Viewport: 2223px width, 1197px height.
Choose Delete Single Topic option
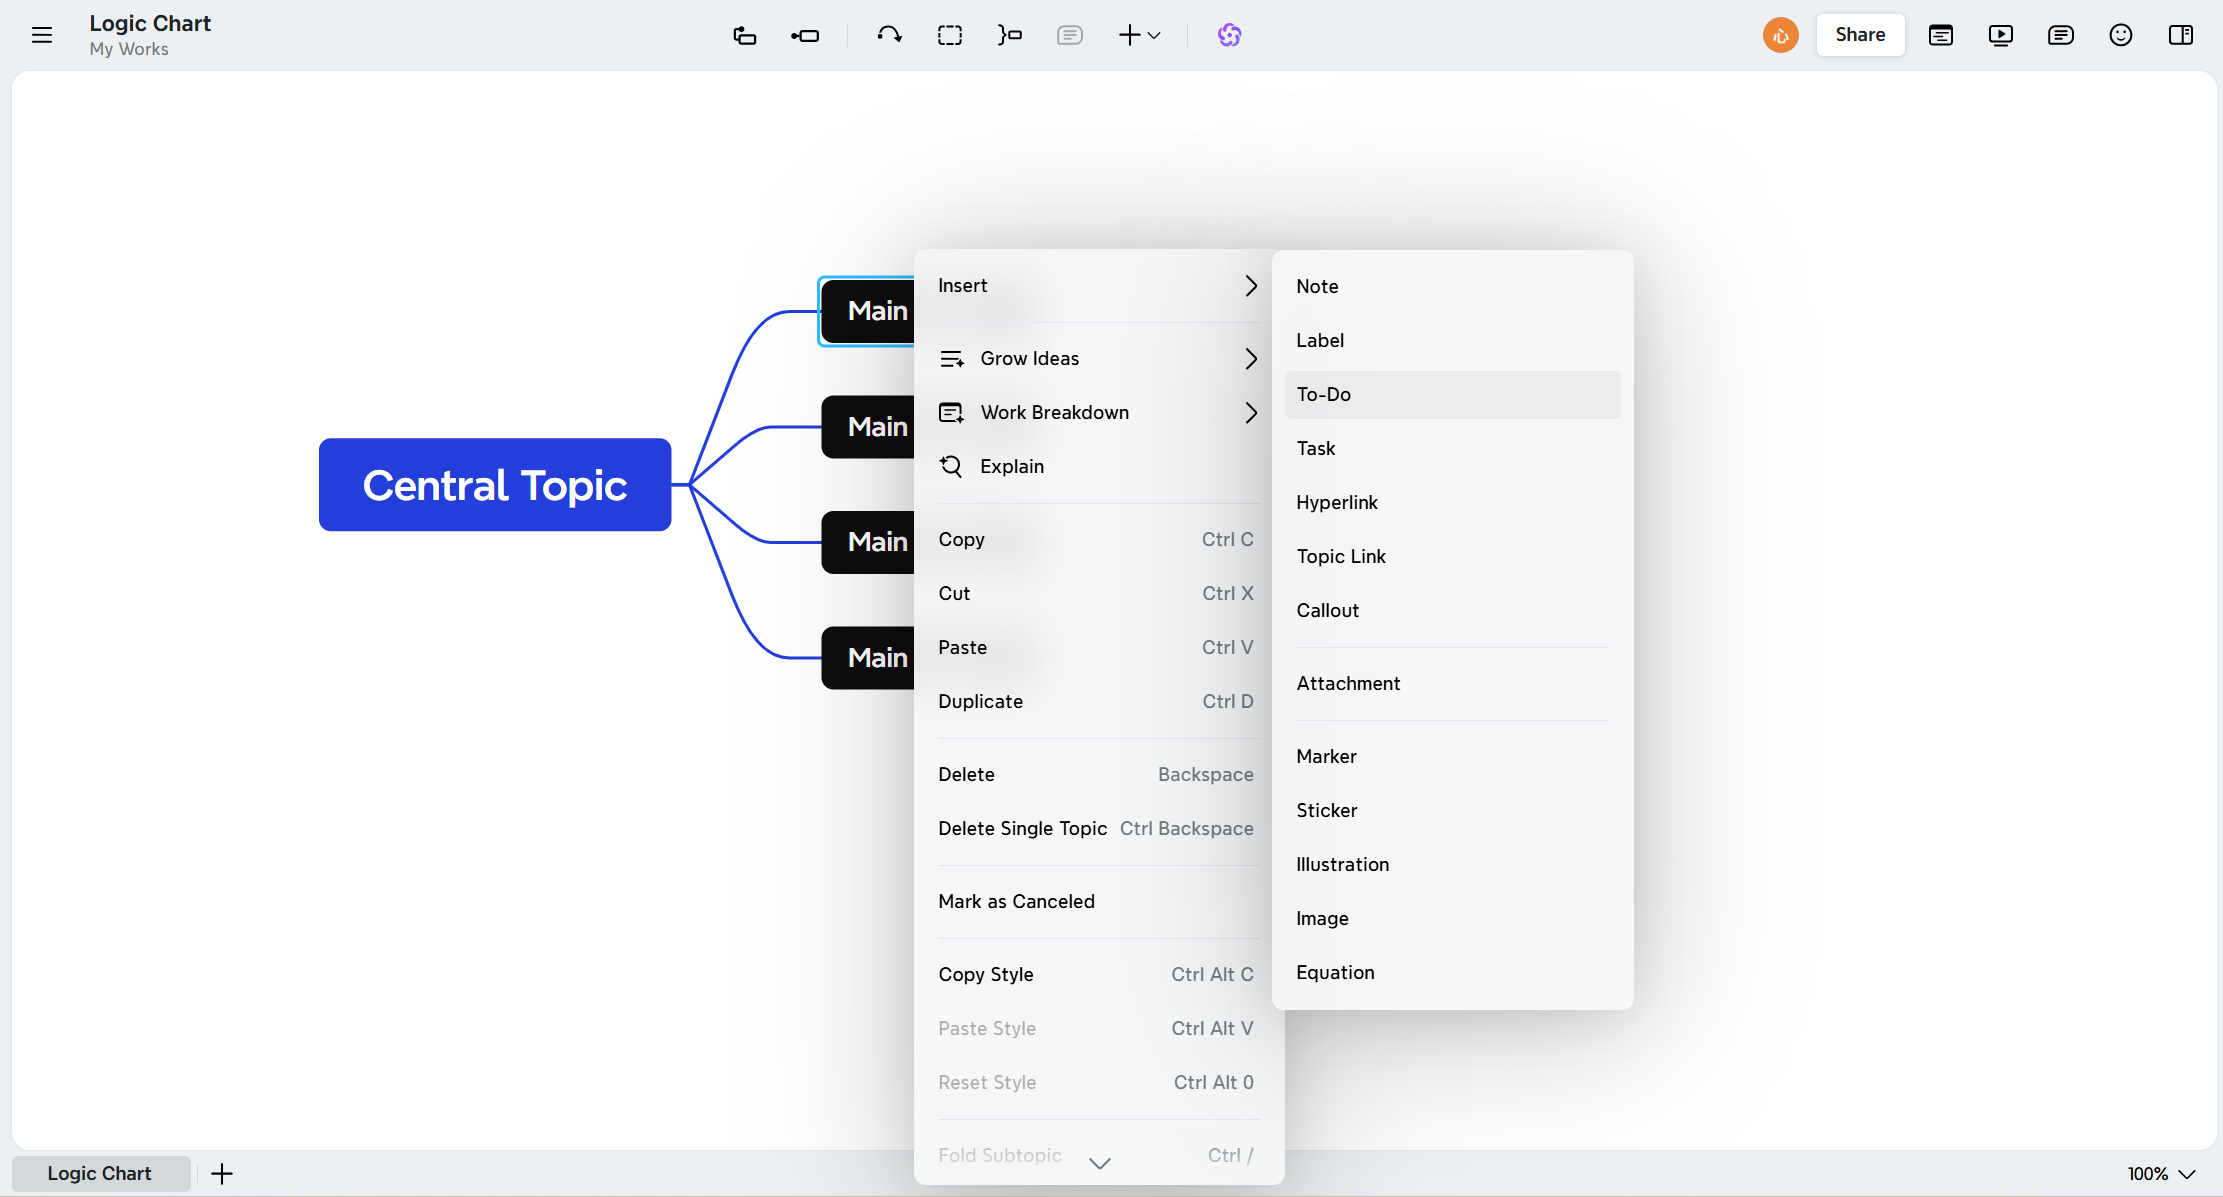[x=1098, y=829]
